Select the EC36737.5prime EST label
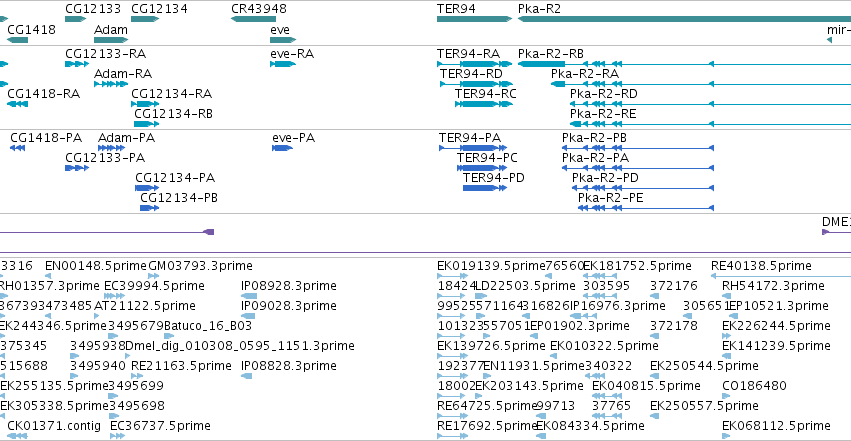 coord(160,426)
